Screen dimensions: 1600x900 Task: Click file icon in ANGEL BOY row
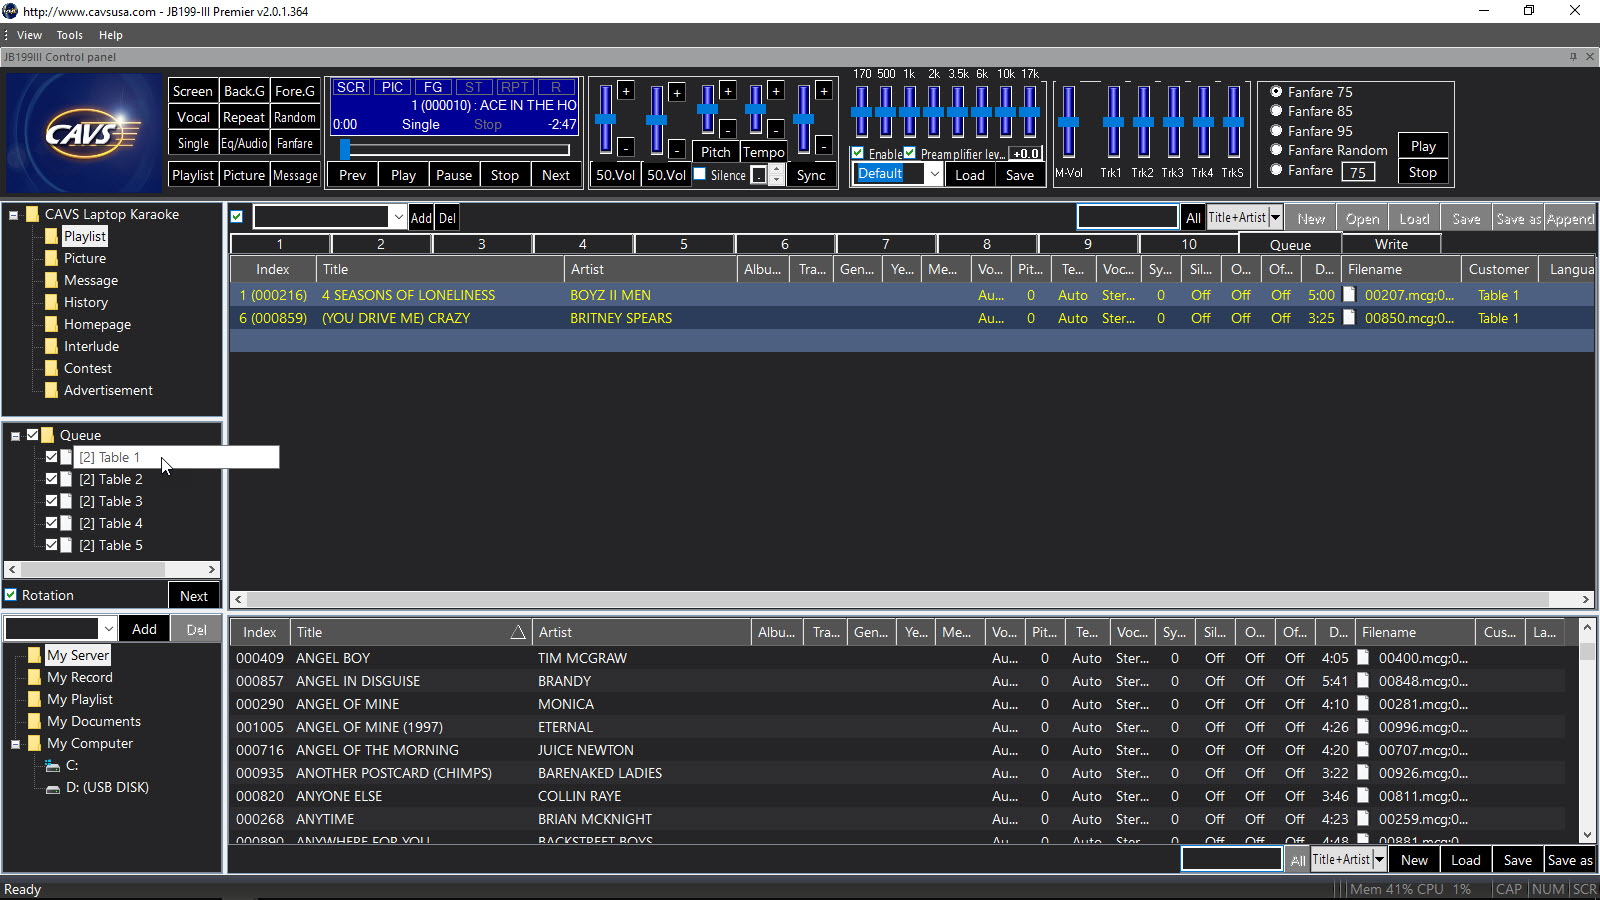click(1363, 658)
